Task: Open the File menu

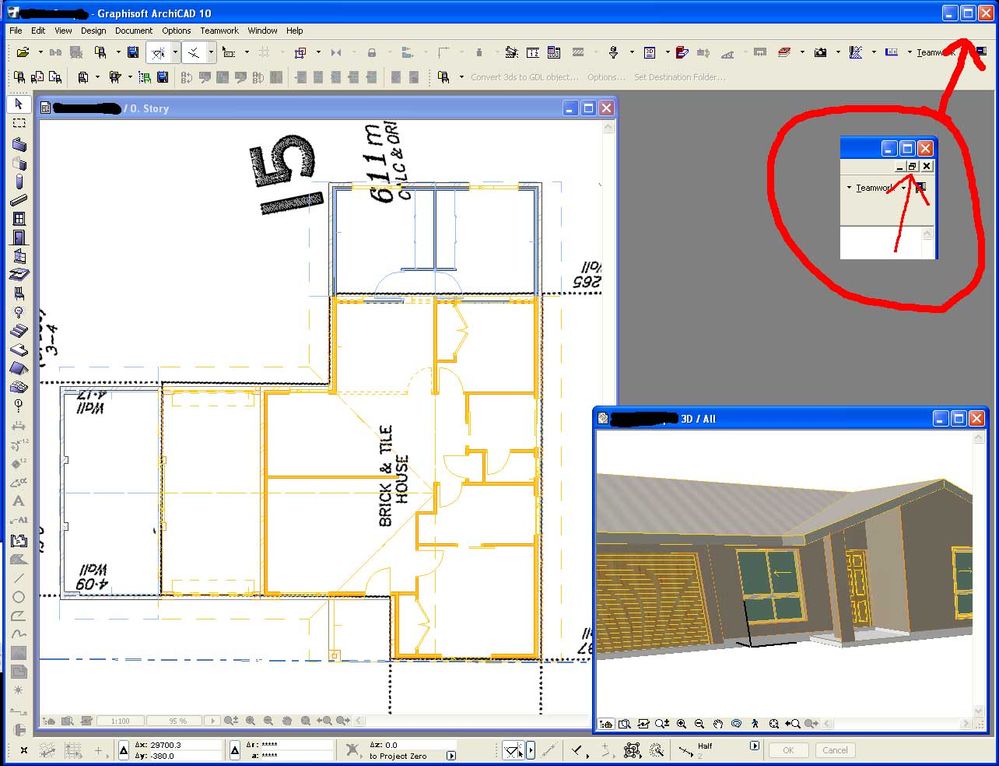Action: [x=16, y=31]
